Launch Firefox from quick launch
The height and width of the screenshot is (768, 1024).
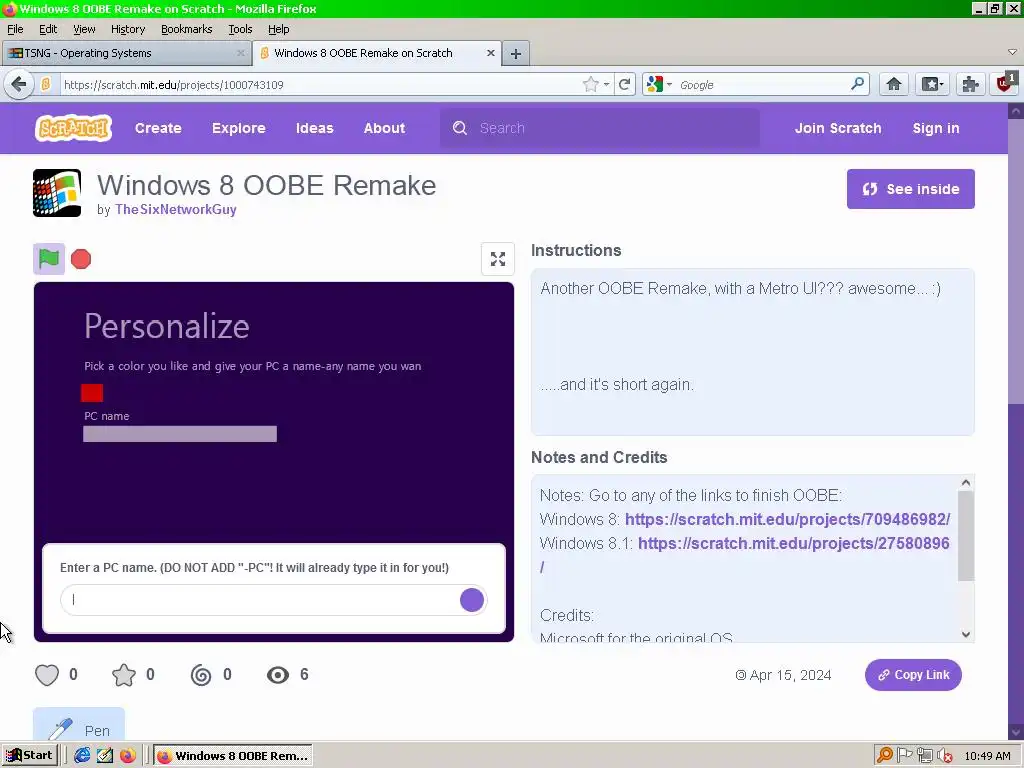click(x=128, y=756)
